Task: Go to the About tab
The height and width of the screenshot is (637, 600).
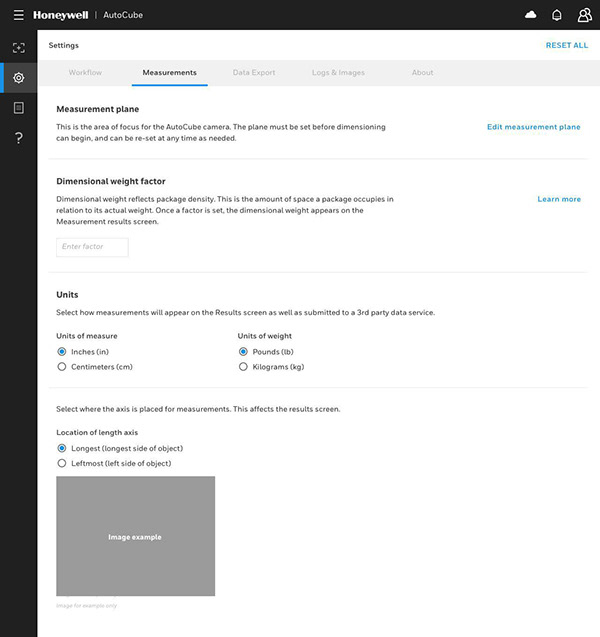Action: (x=422, y=72)
